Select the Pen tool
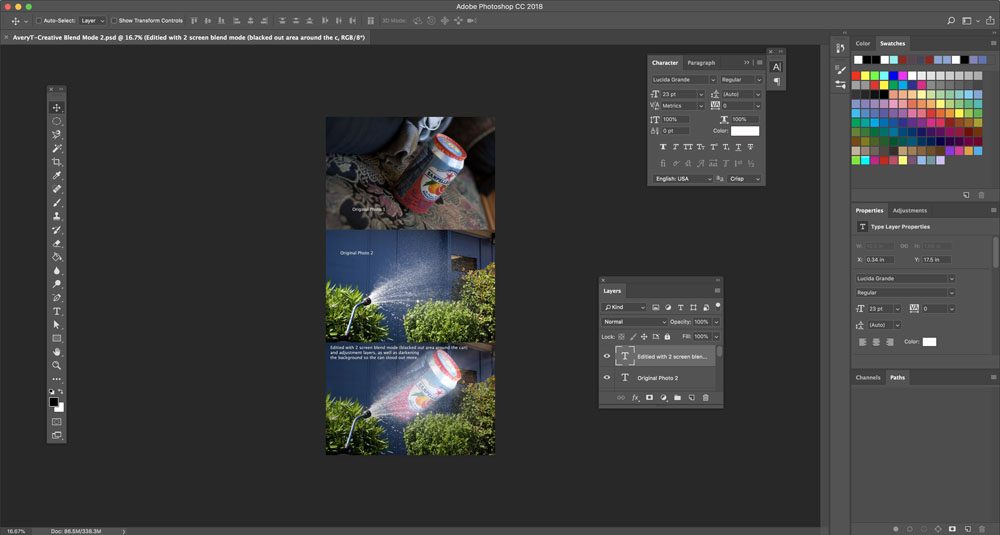 click(x=57, y=298)
